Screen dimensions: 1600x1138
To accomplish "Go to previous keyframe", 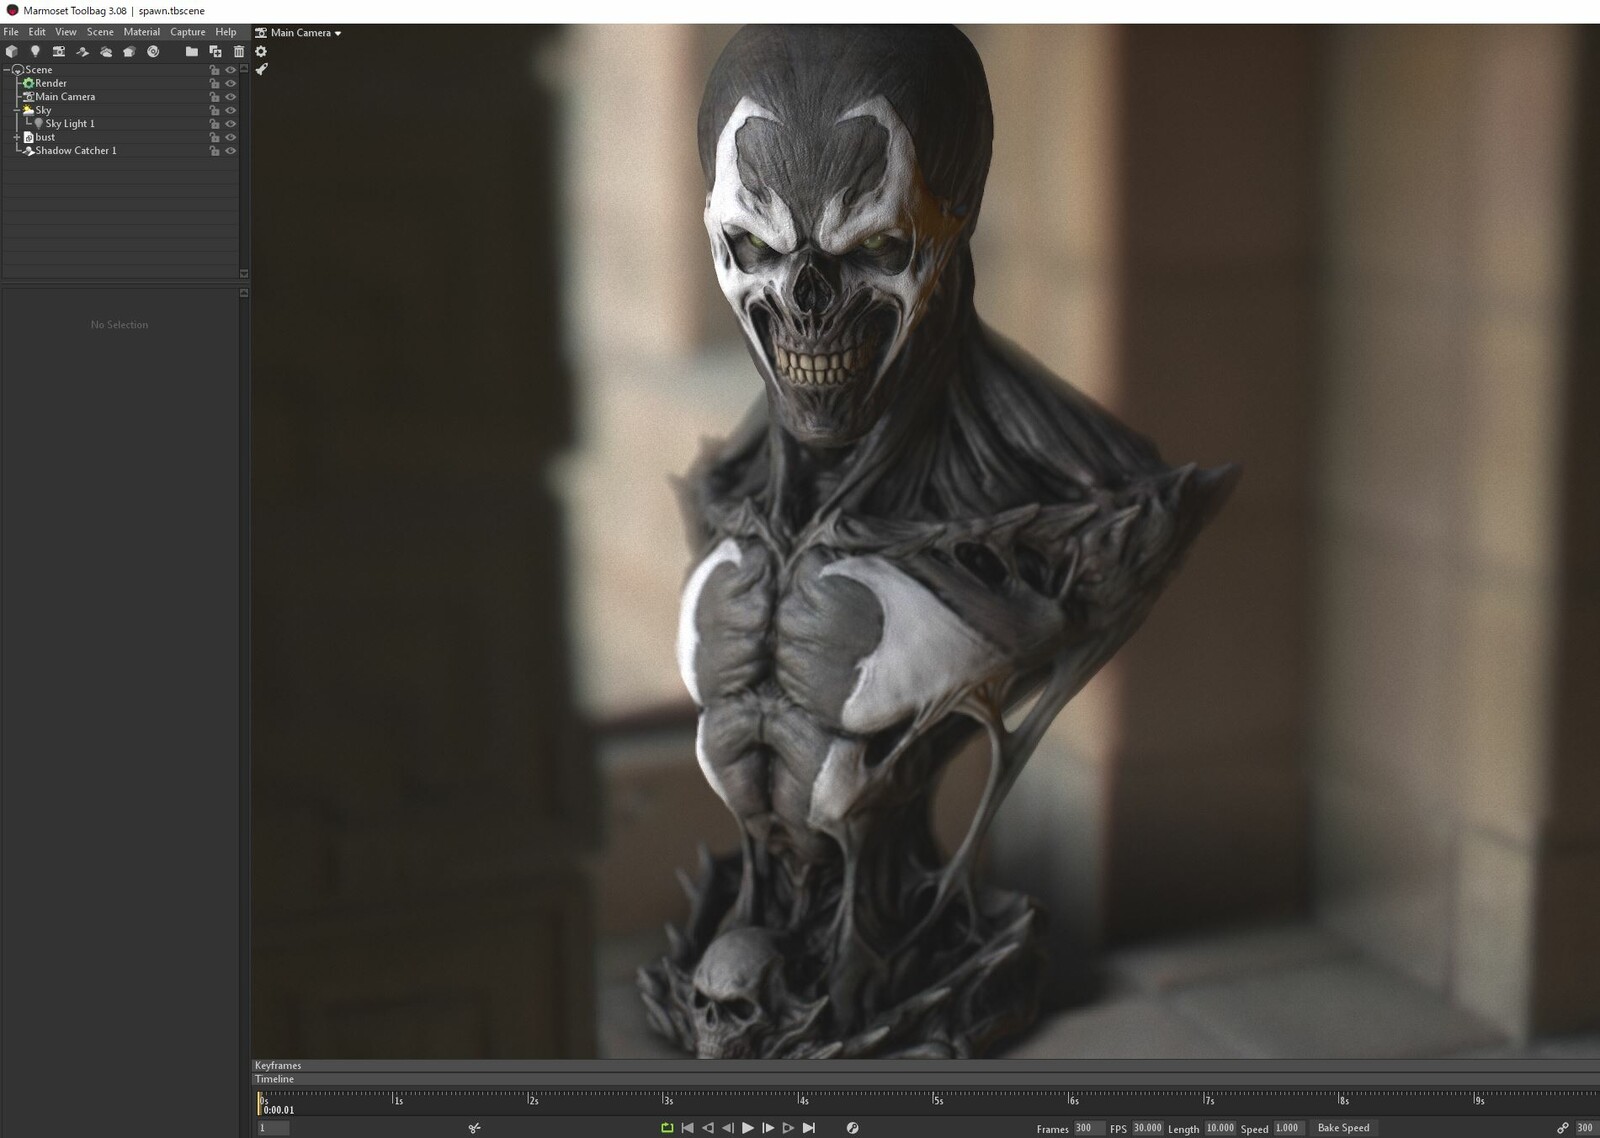I will [x=708, y=1128].
